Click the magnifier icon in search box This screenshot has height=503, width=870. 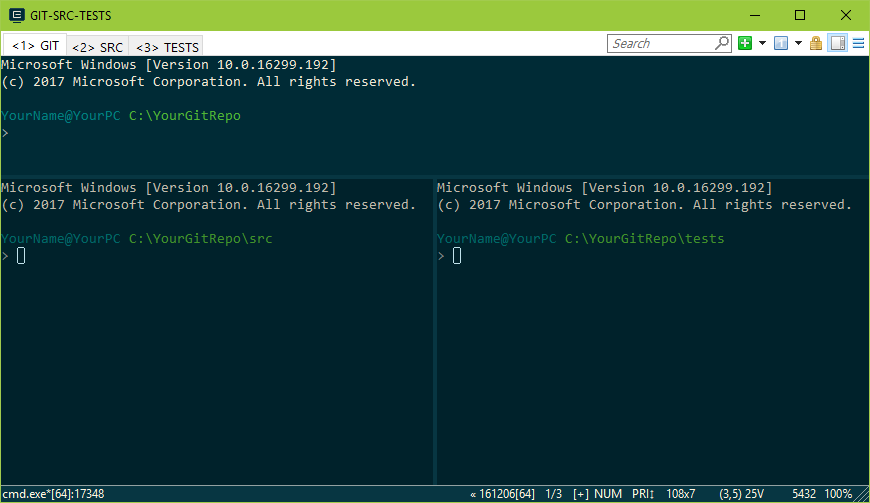point(722,43)
